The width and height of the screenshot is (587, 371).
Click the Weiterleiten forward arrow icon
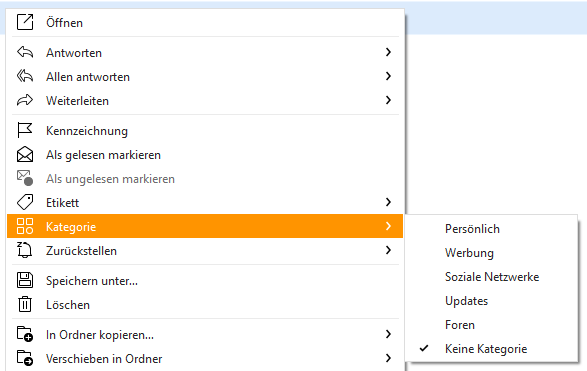pyautogui.click(x=25, y=100)
